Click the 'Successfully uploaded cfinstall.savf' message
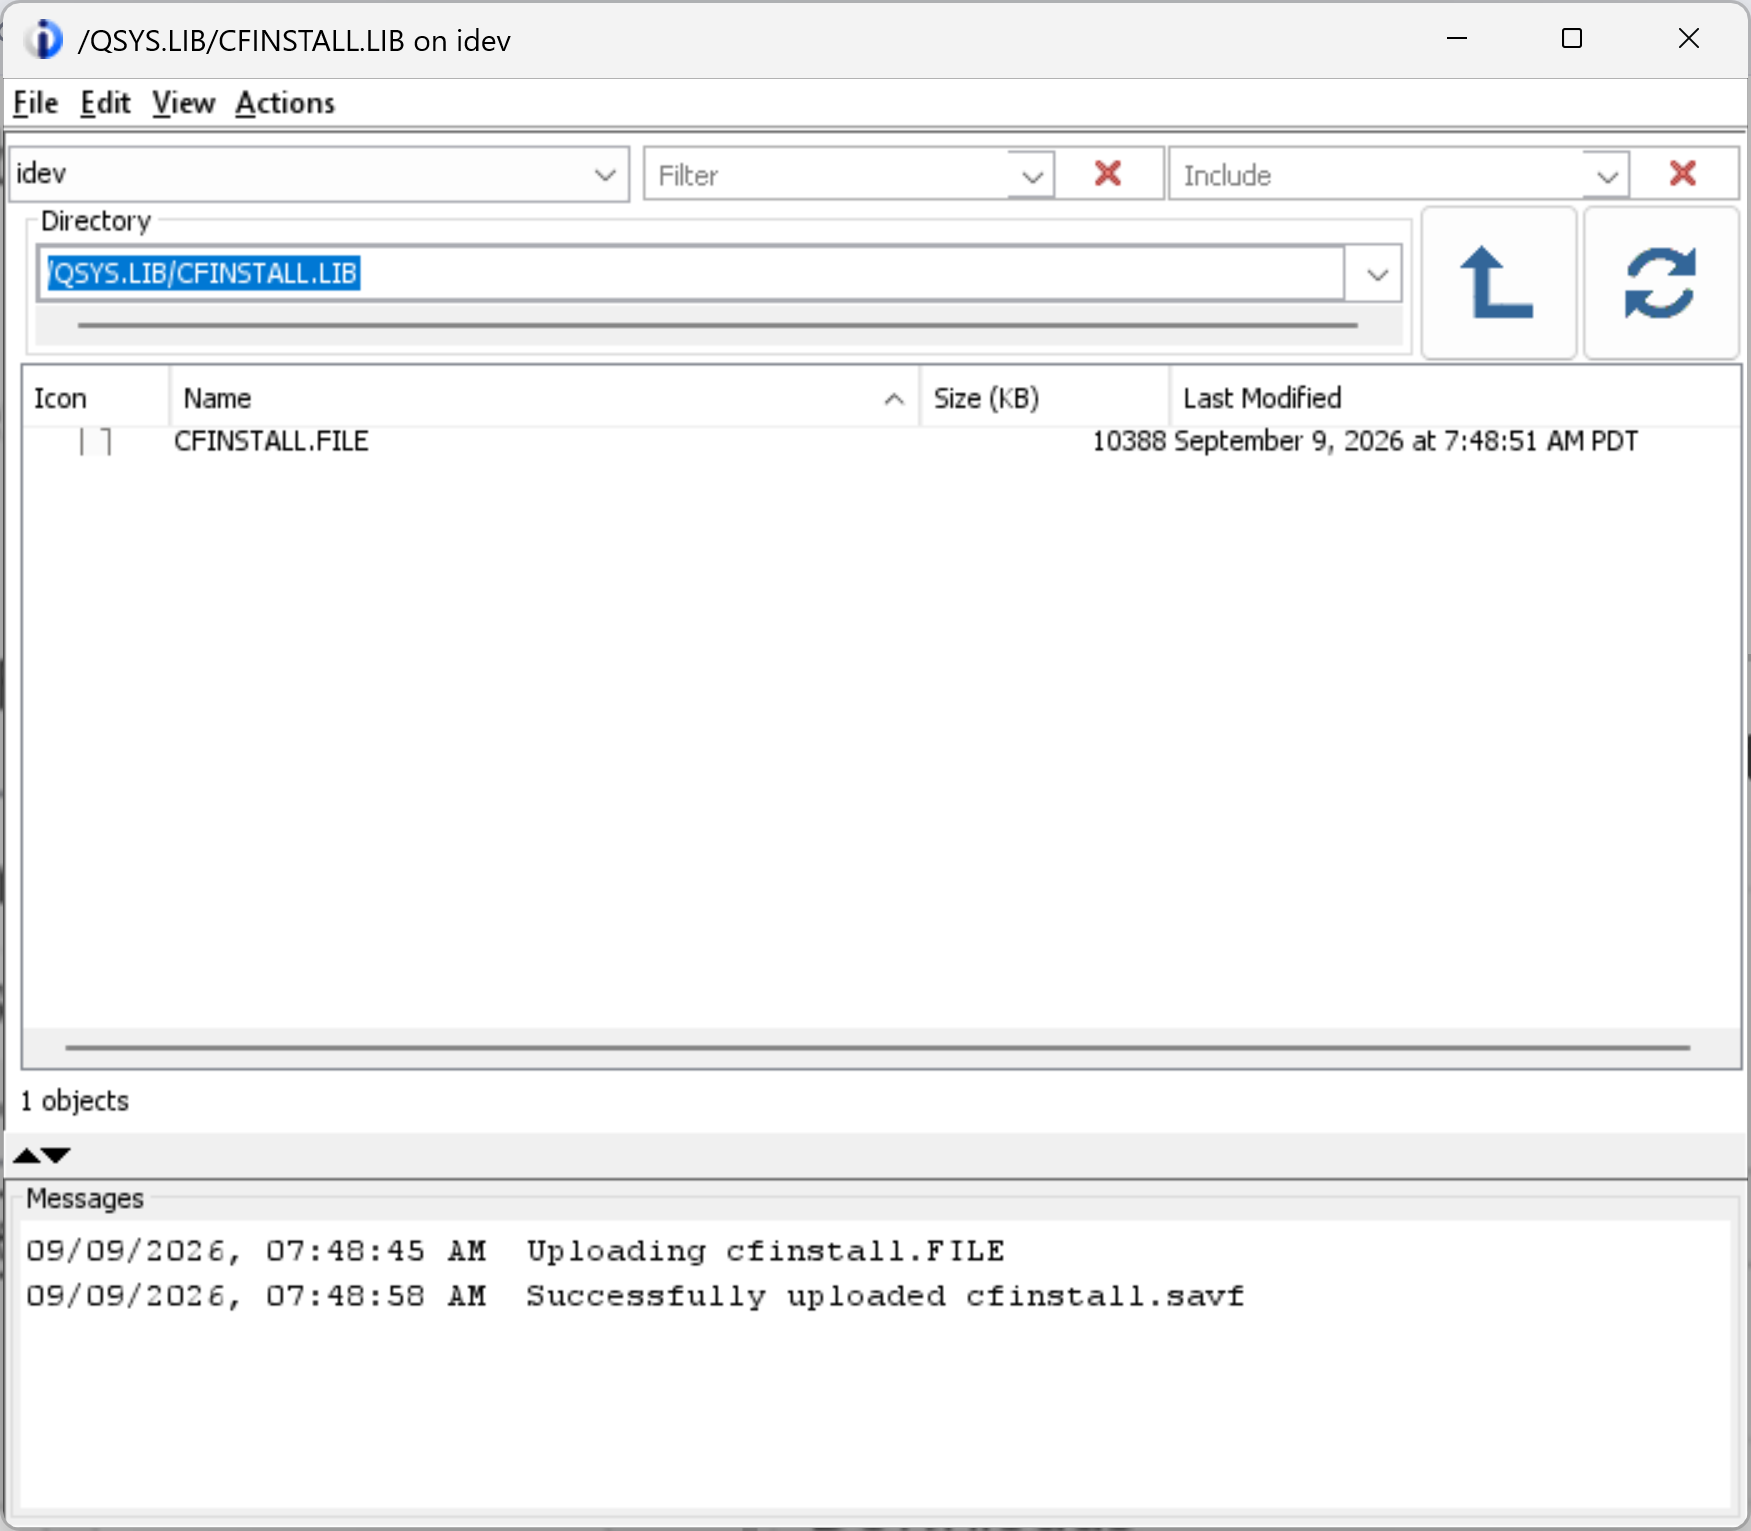The image size is (1751, 1531). (635, 1296)
